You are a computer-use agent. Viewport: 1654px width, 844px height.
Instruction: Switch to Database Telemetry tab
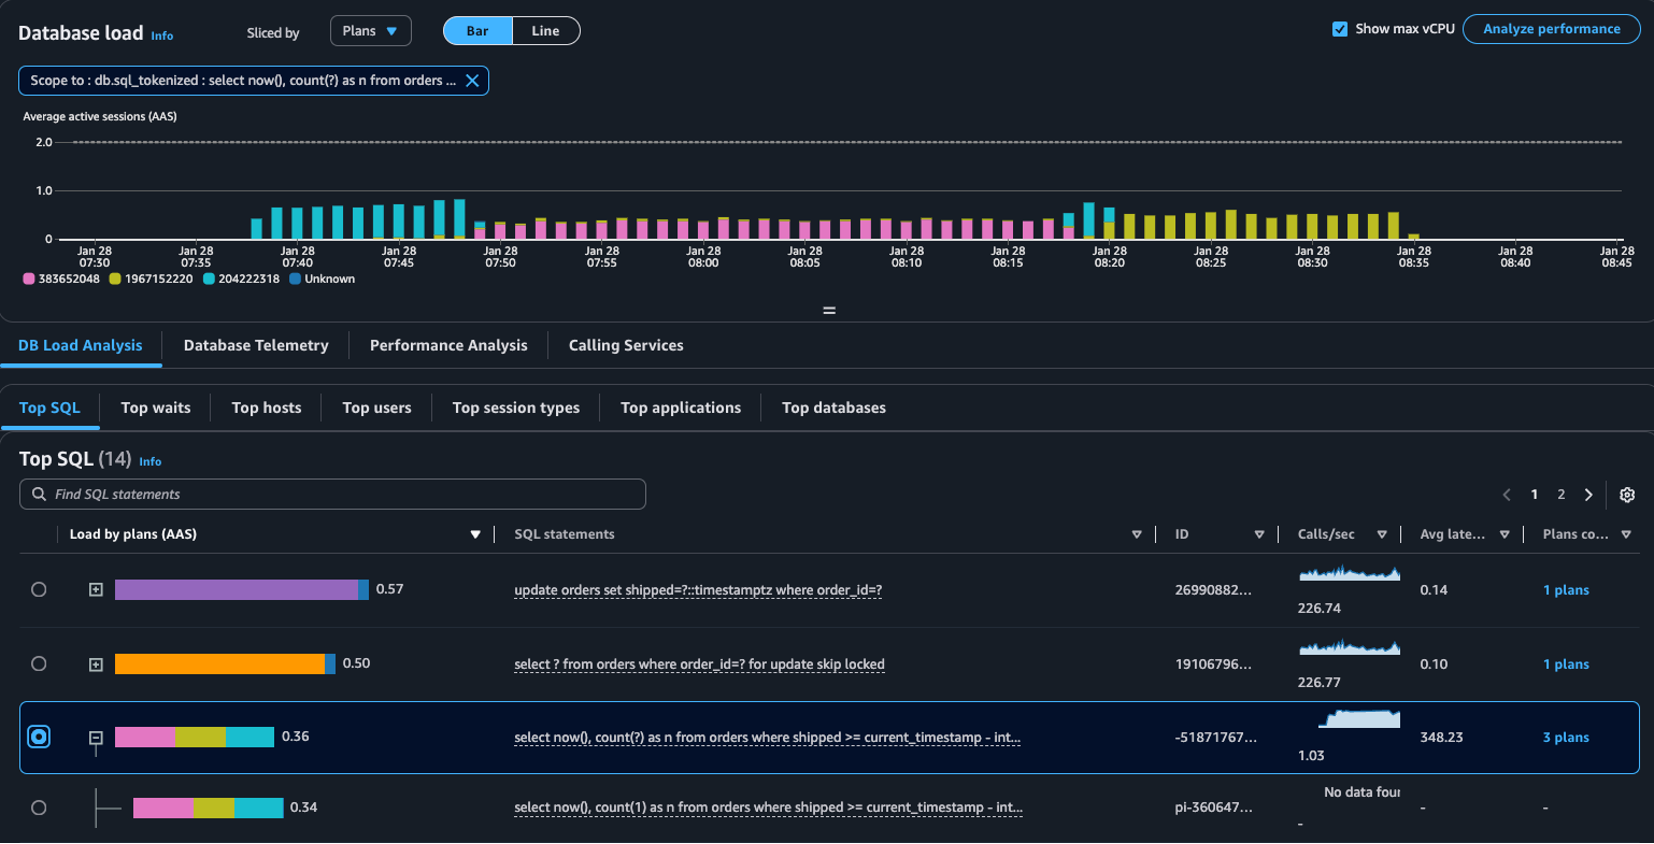tap(256, 345)
